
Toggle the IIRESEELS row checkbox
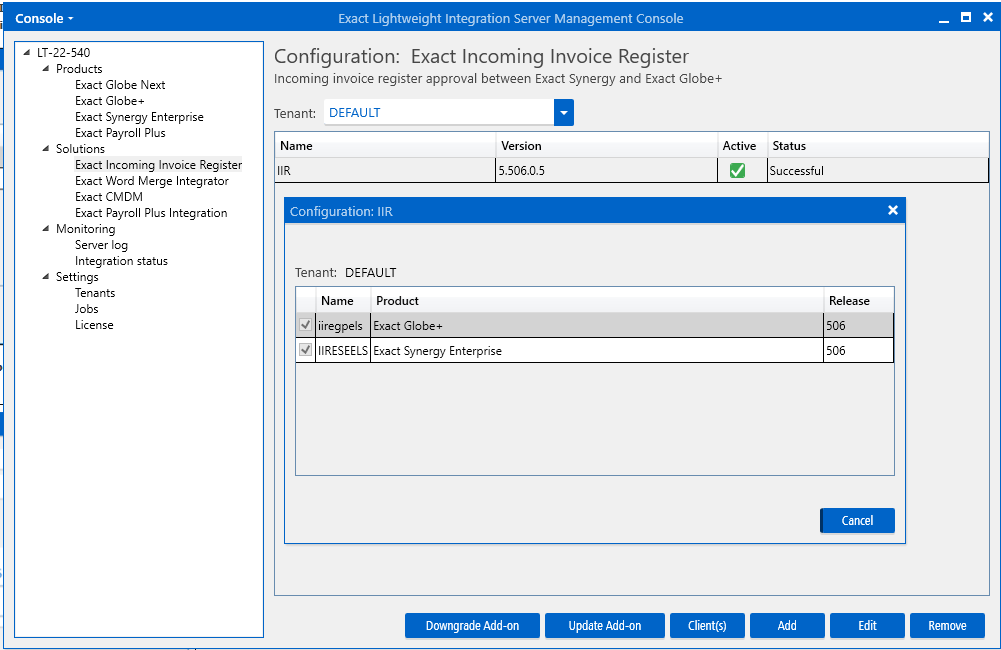point(305,350)
